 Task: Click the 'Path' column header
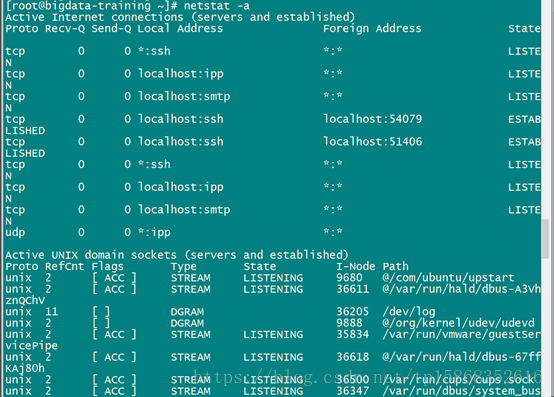tap(395, 266)
